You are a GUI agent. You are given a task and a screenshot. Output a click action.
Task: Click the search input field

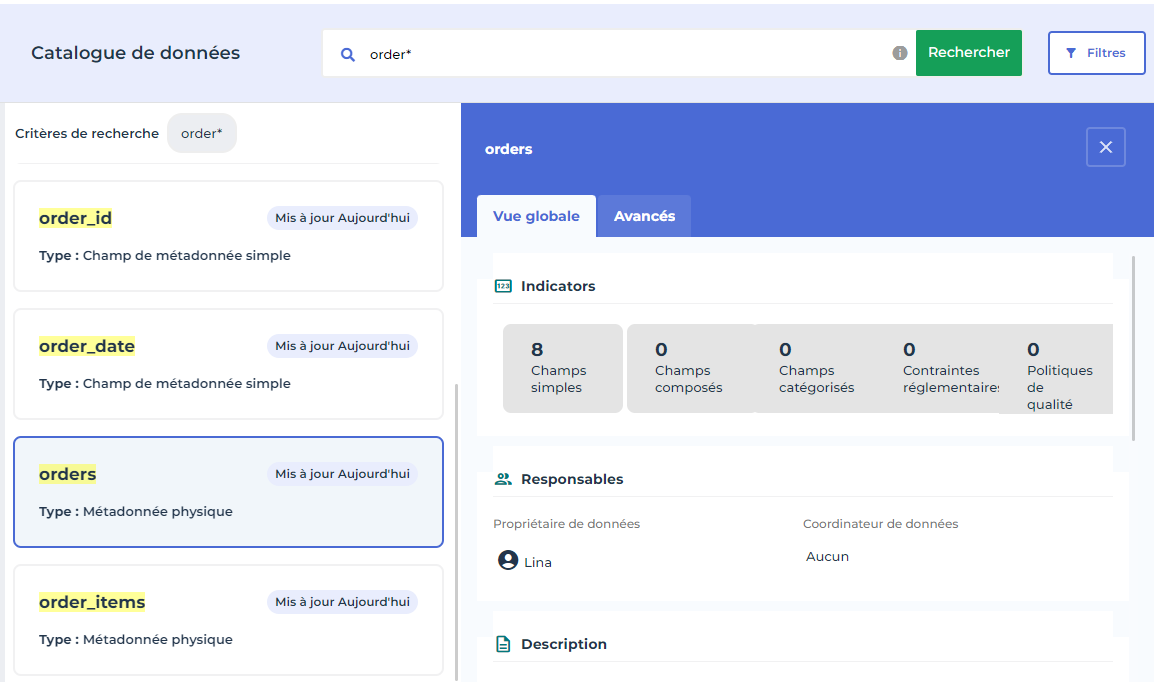[x=620, y=54]
